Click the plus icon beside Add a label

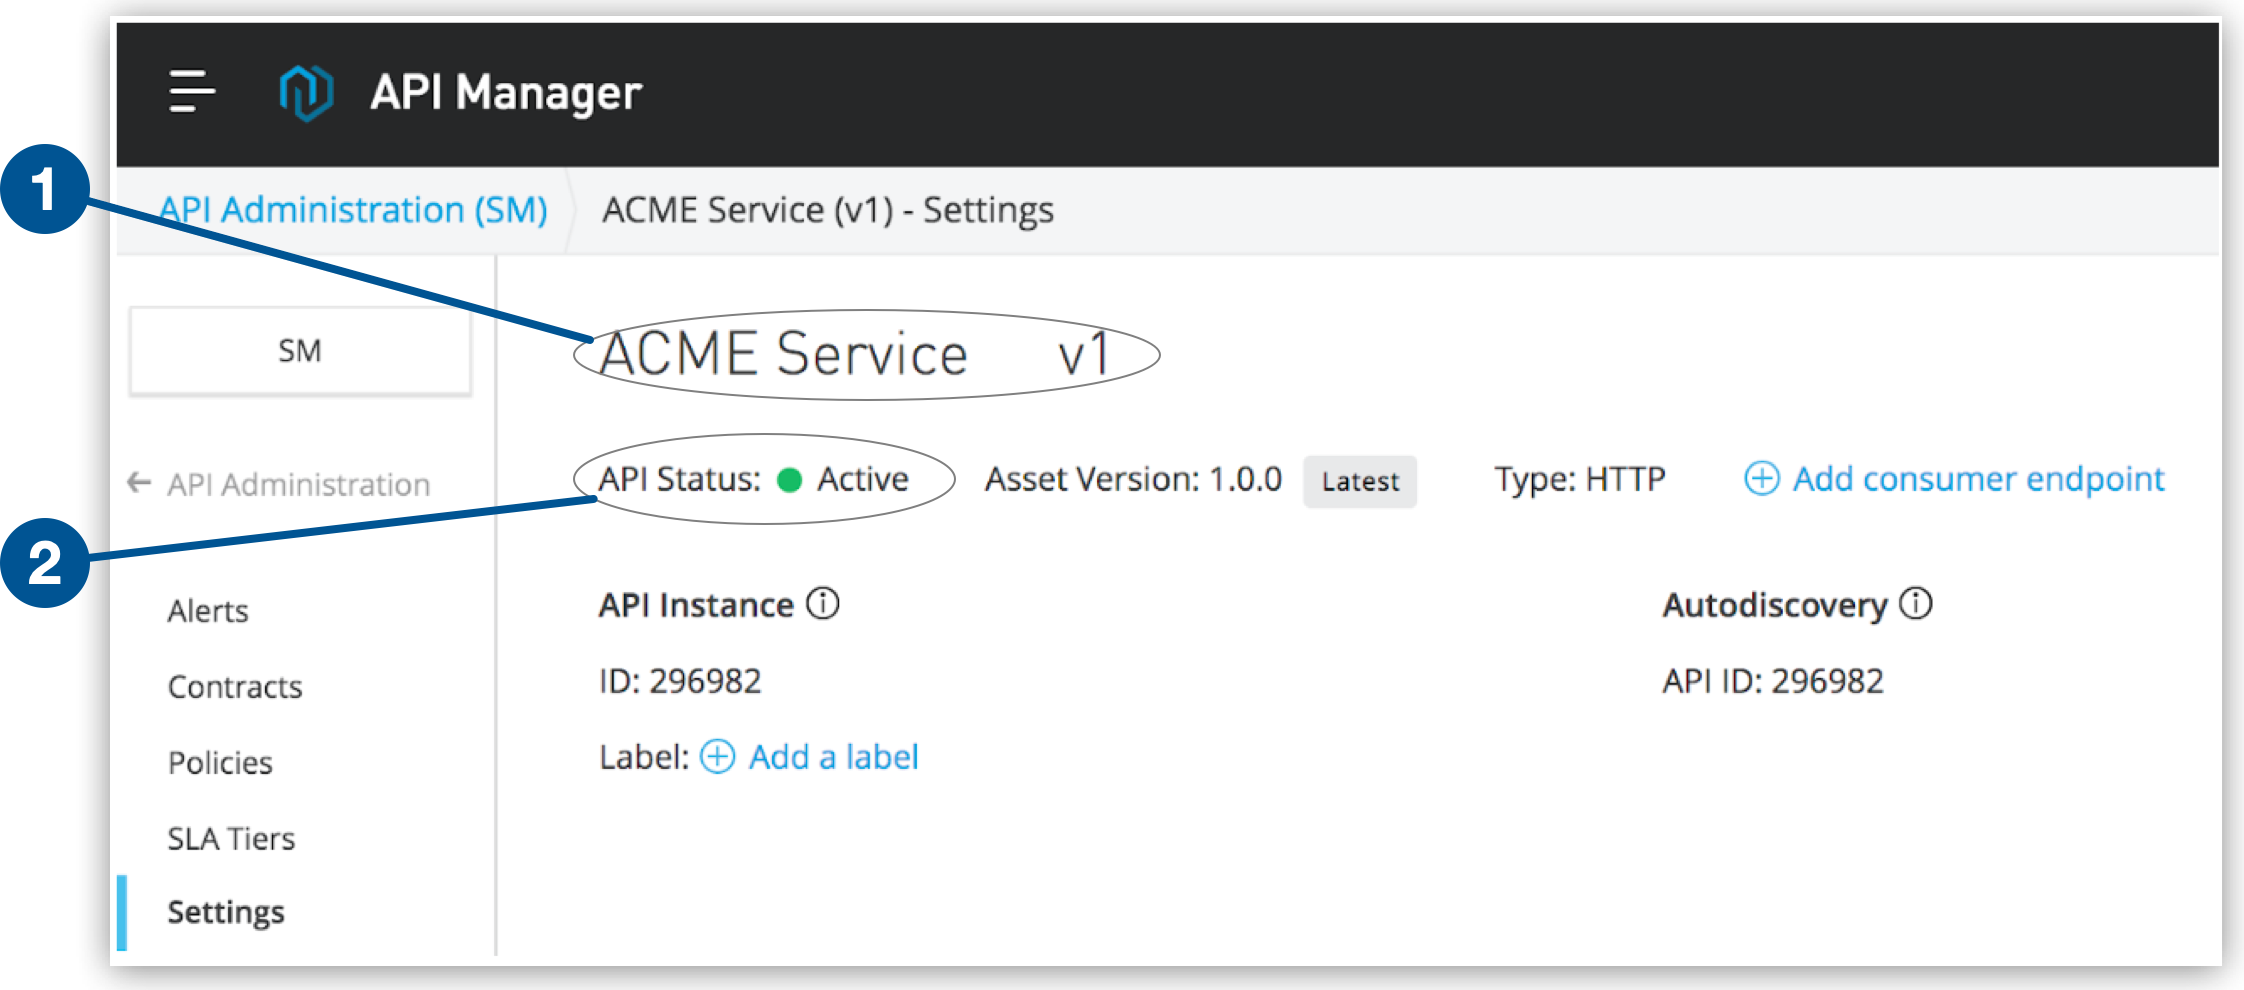tap(717, 757)
